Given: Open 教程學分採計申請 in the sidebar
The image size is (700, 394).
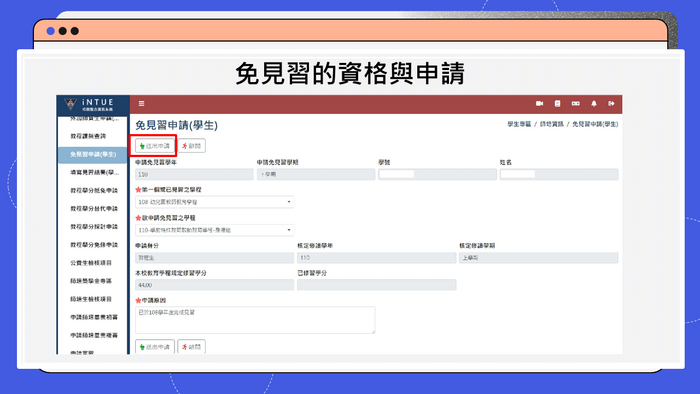Looking at the screenshot, I should [93, 227].
